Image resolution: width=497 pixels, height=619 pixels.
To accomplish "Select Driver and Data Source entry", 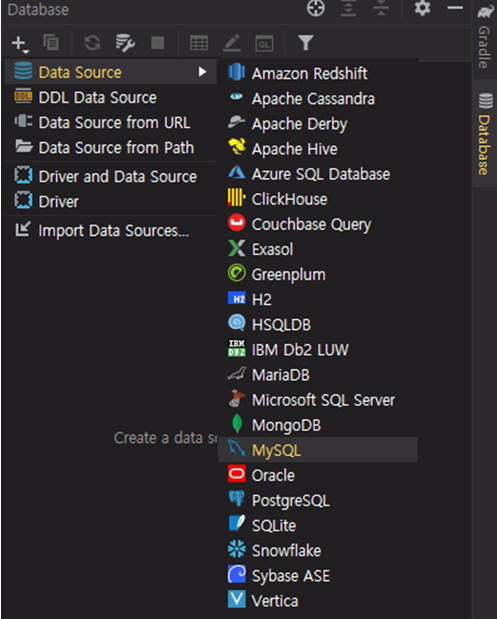I will tap(111, 176).
